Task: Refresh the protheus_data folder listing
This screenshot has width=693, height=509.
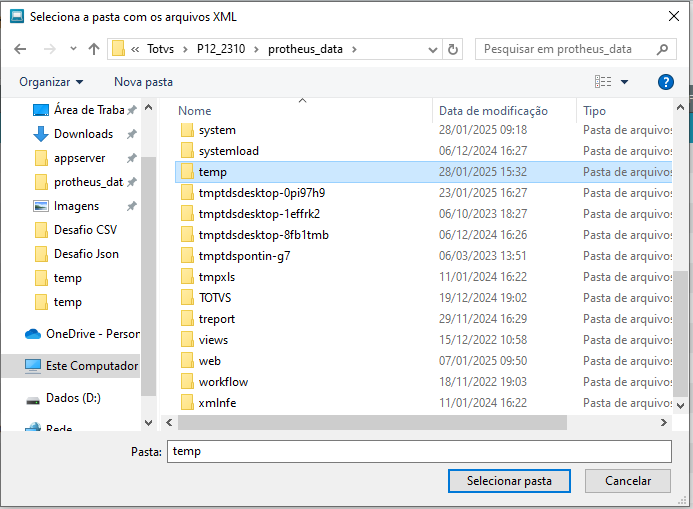Action: 453,49
